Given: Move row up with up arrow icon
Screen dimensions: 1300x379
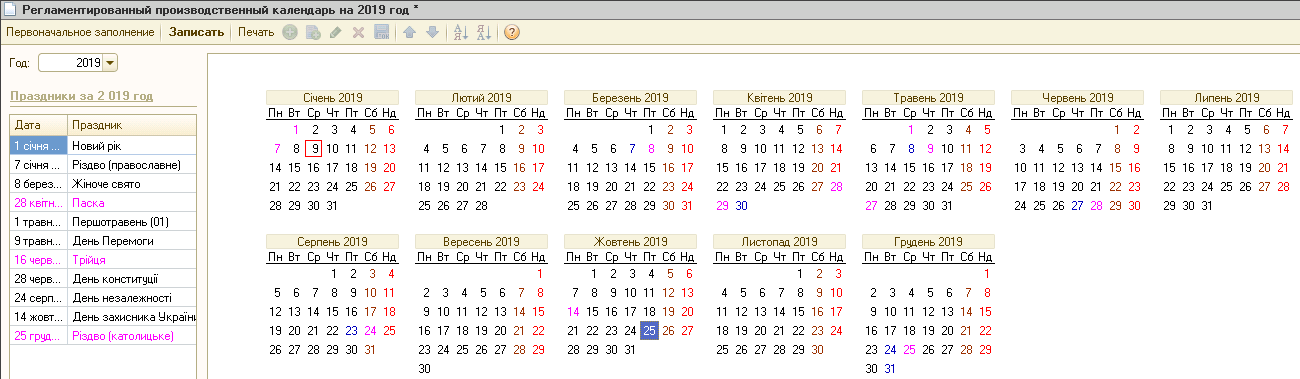Looking at the screenshot, I should 409,32.
